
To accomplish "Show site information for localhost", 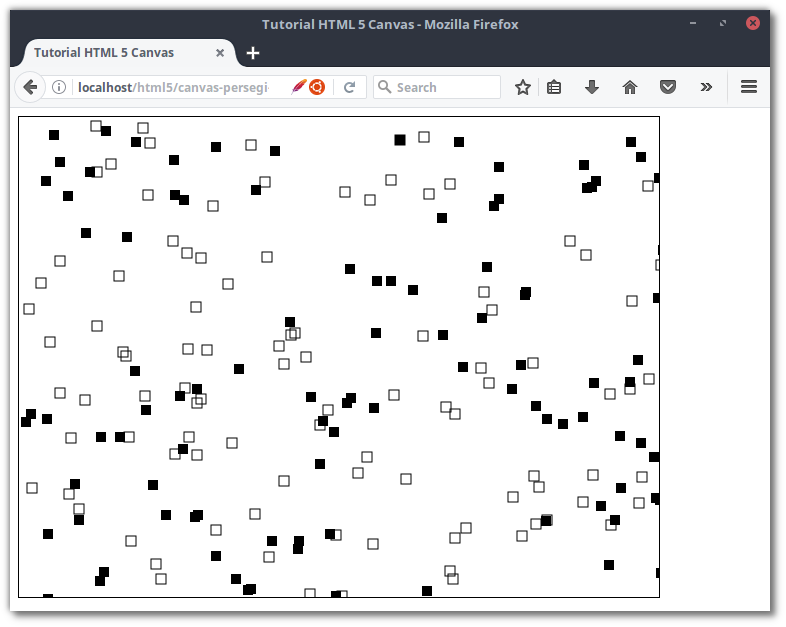I will 59,88.
